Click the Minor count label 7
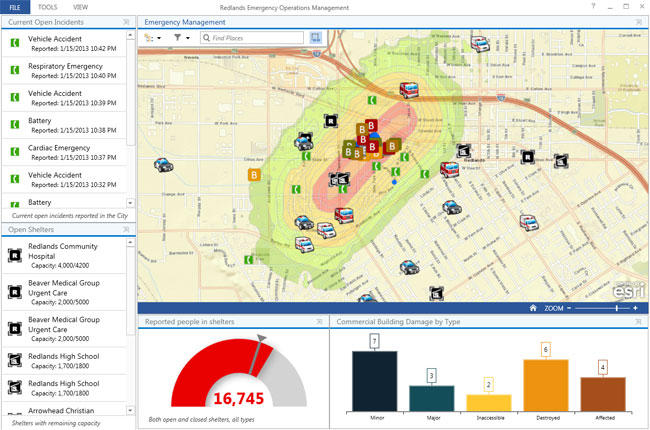 (375, 341)
